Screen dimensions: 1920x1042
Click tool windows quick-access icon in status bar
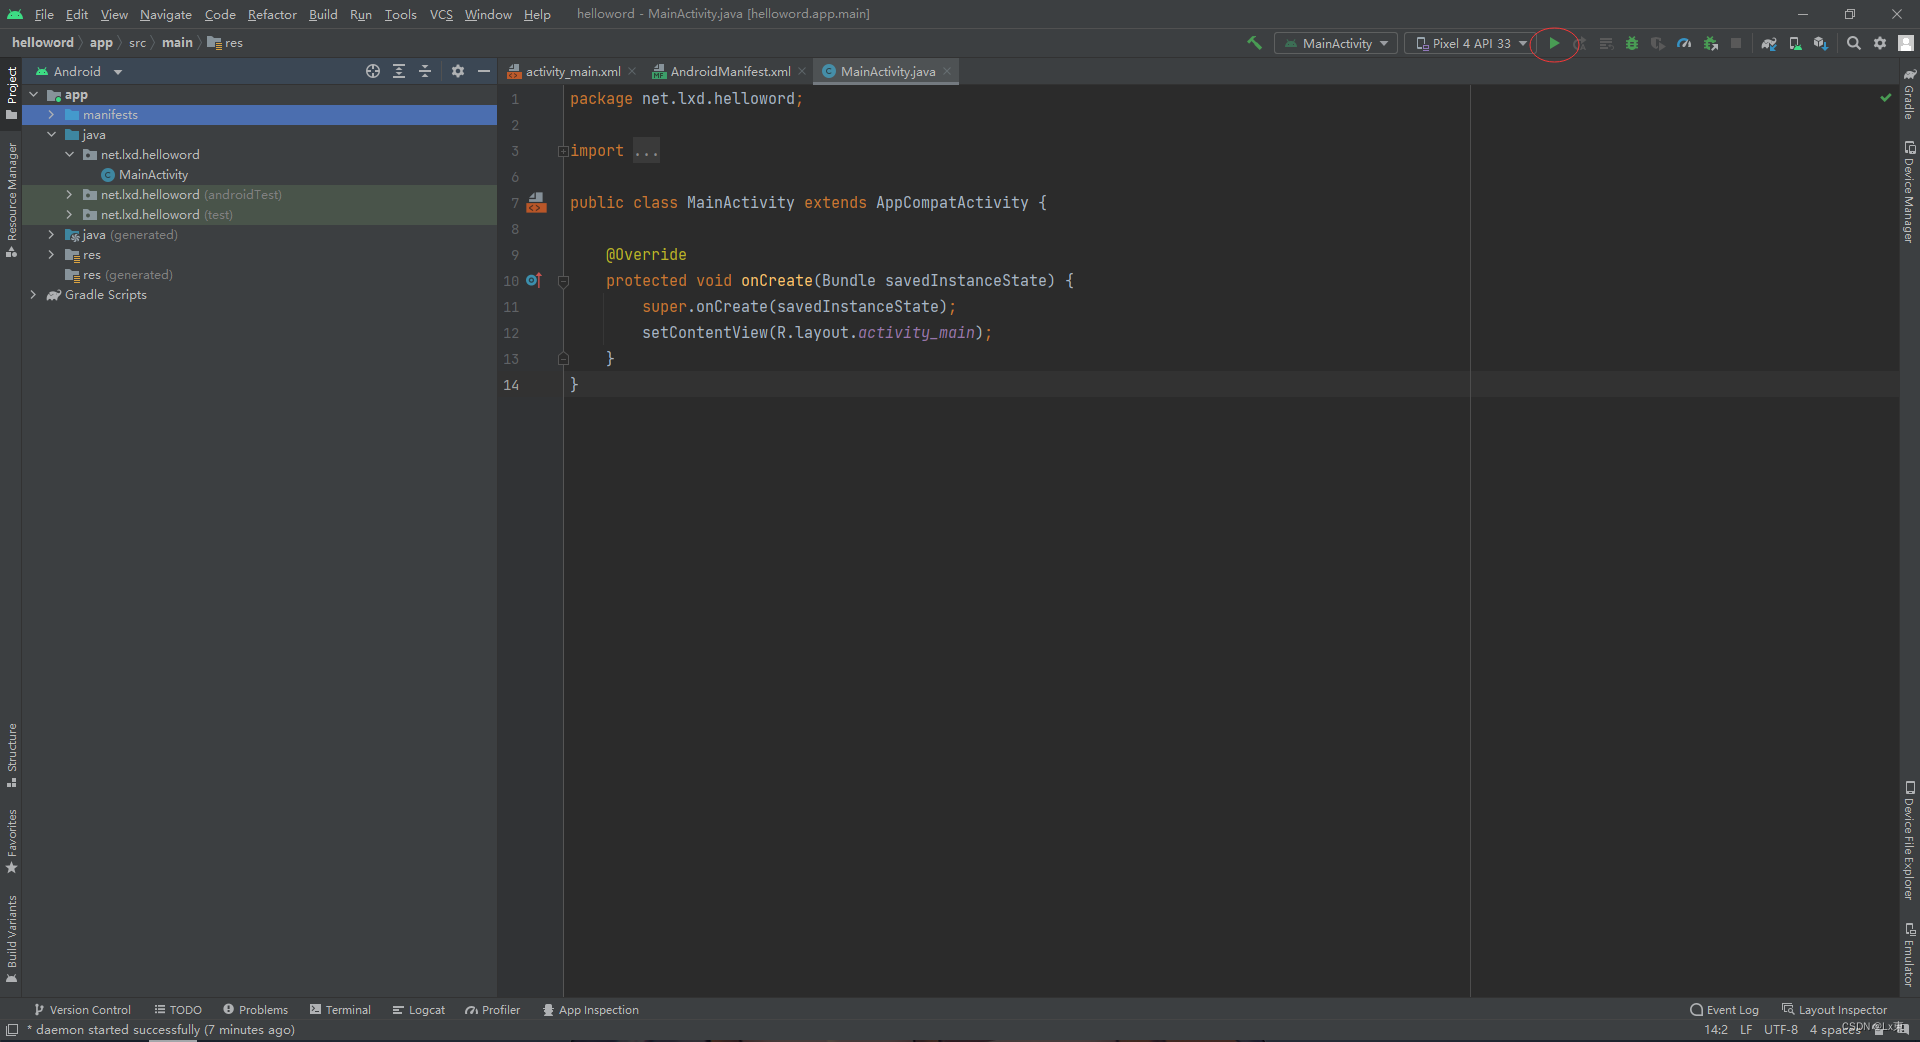(12, 1029)
